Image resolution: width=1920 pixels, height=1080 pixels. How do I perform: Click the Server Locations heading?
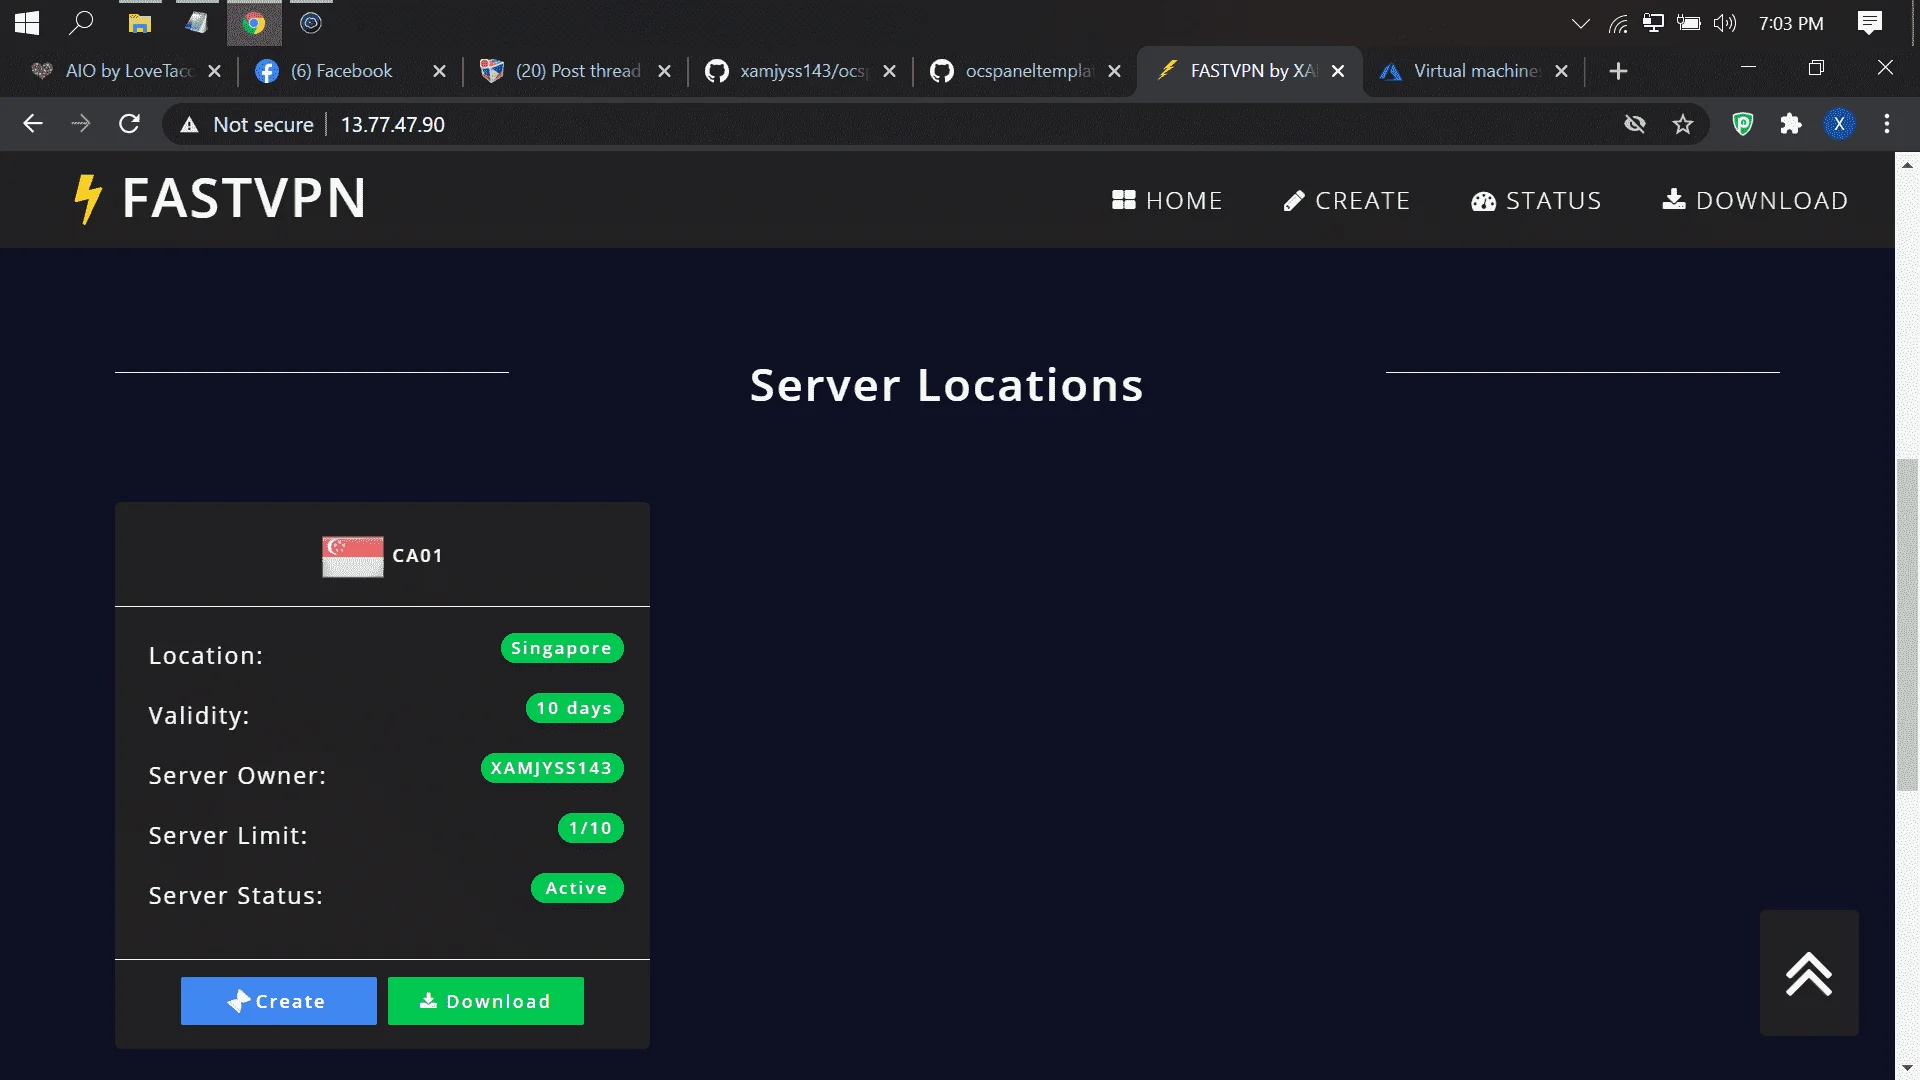point(947,385)
